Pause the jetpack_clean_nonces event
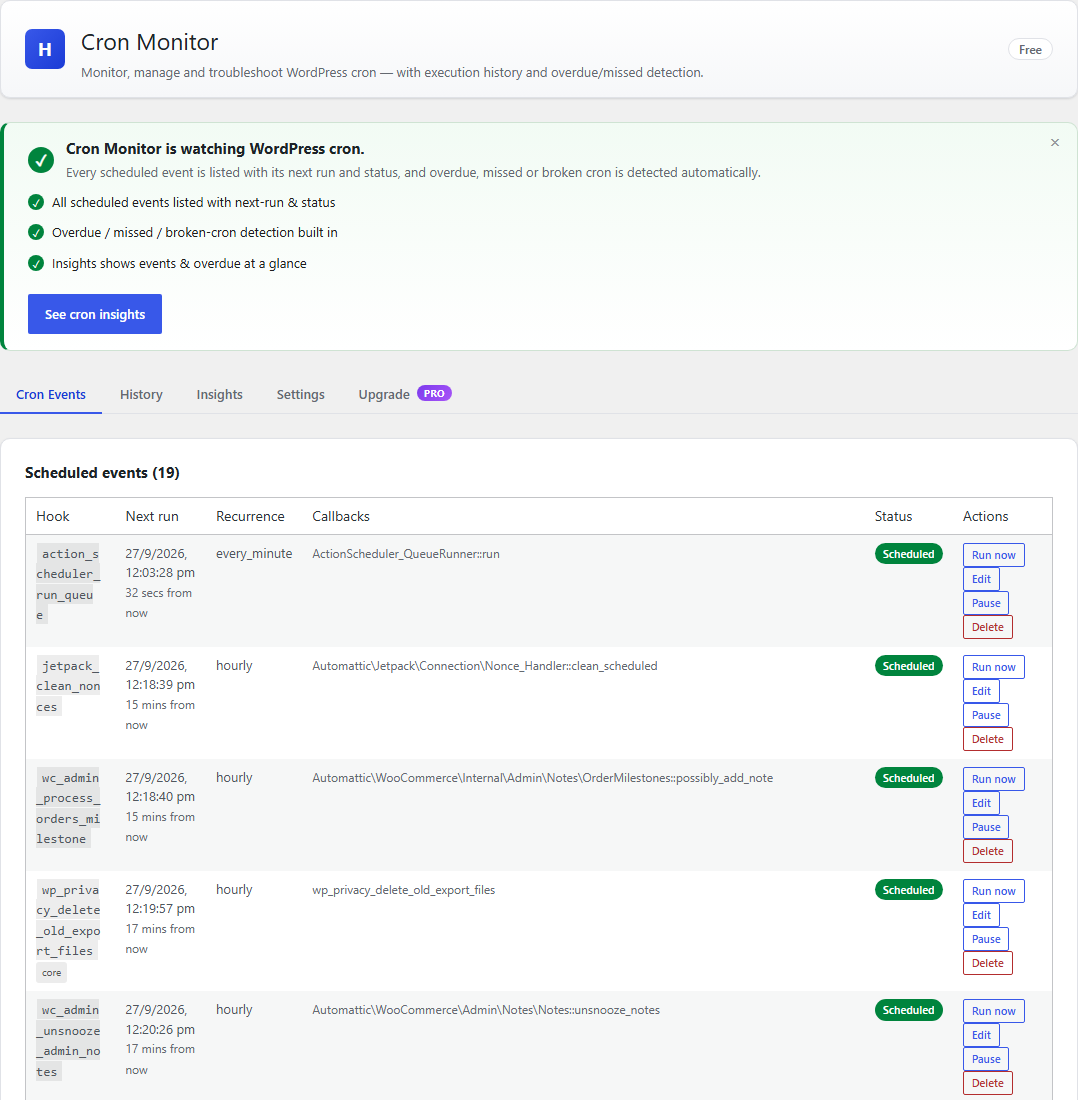The image size is (1078, 1100). tap(985, 715)
